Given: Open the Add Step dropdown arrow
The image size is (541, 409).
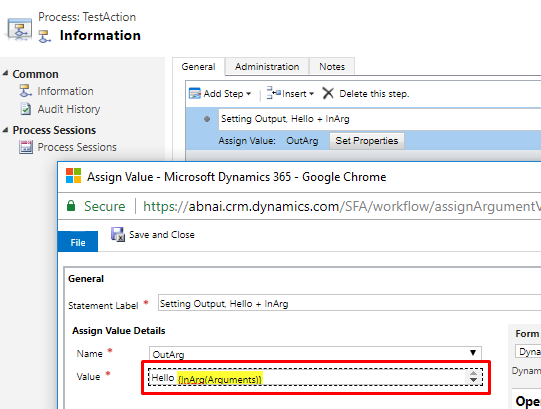Looking at the screenshot, I should [x=248, y=94].
